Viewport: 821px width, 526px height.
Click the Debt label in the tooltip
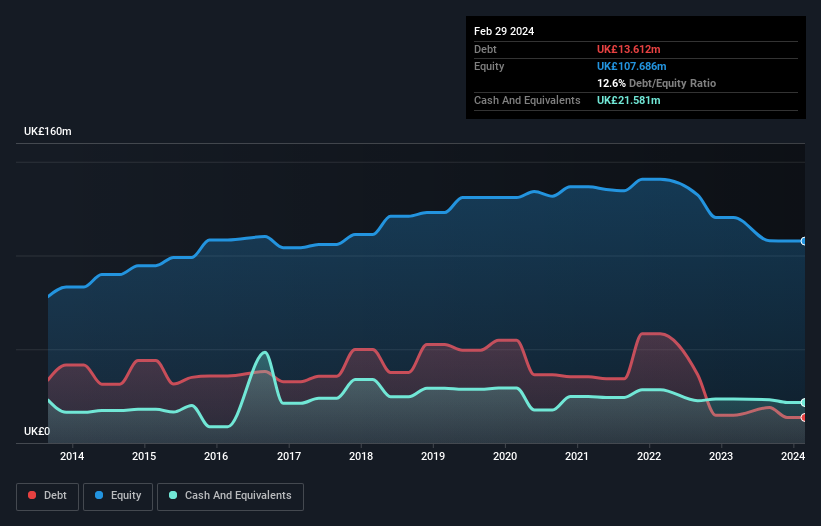coord(485,49)
